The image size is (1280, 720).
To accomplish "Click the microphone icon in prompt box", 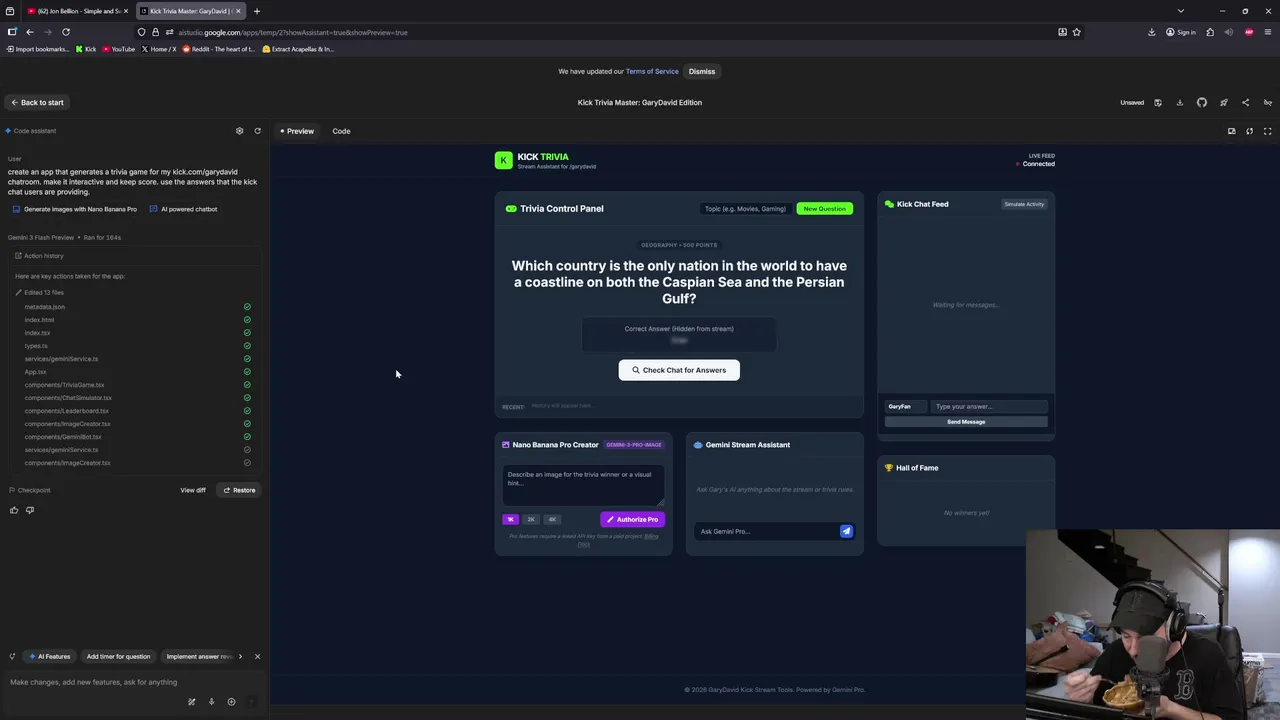I will [x=211, y=702].
